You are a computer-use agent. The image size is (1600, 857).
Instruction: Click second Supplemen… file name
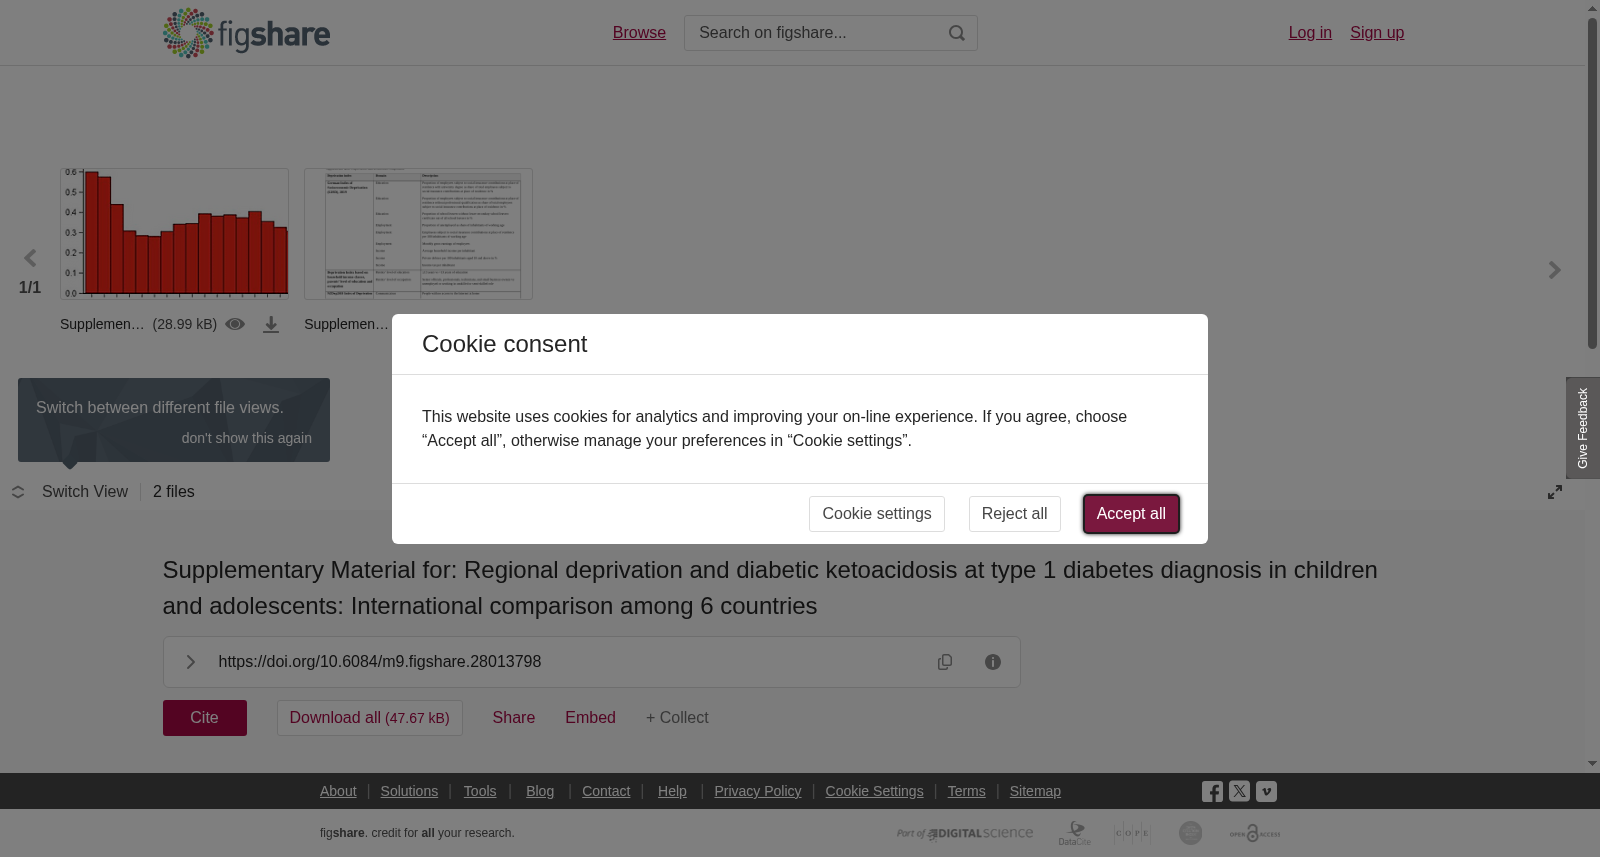tap(346, 324)
